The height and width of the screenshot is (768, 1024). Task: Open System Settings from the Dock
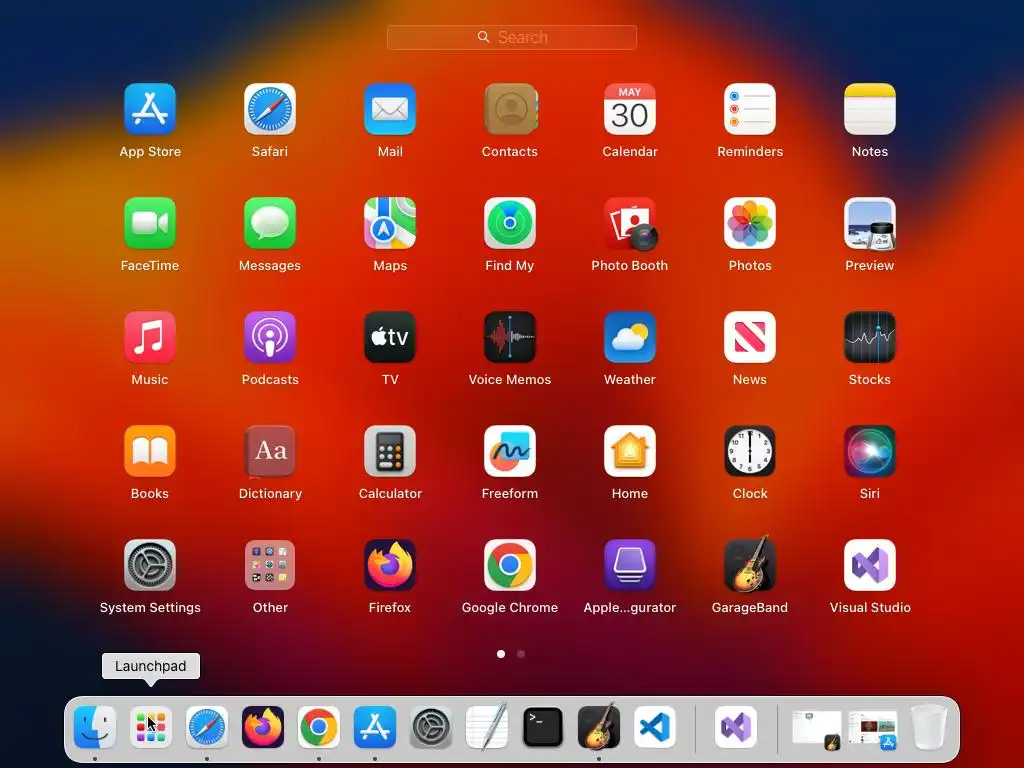[x=431, y=727]
